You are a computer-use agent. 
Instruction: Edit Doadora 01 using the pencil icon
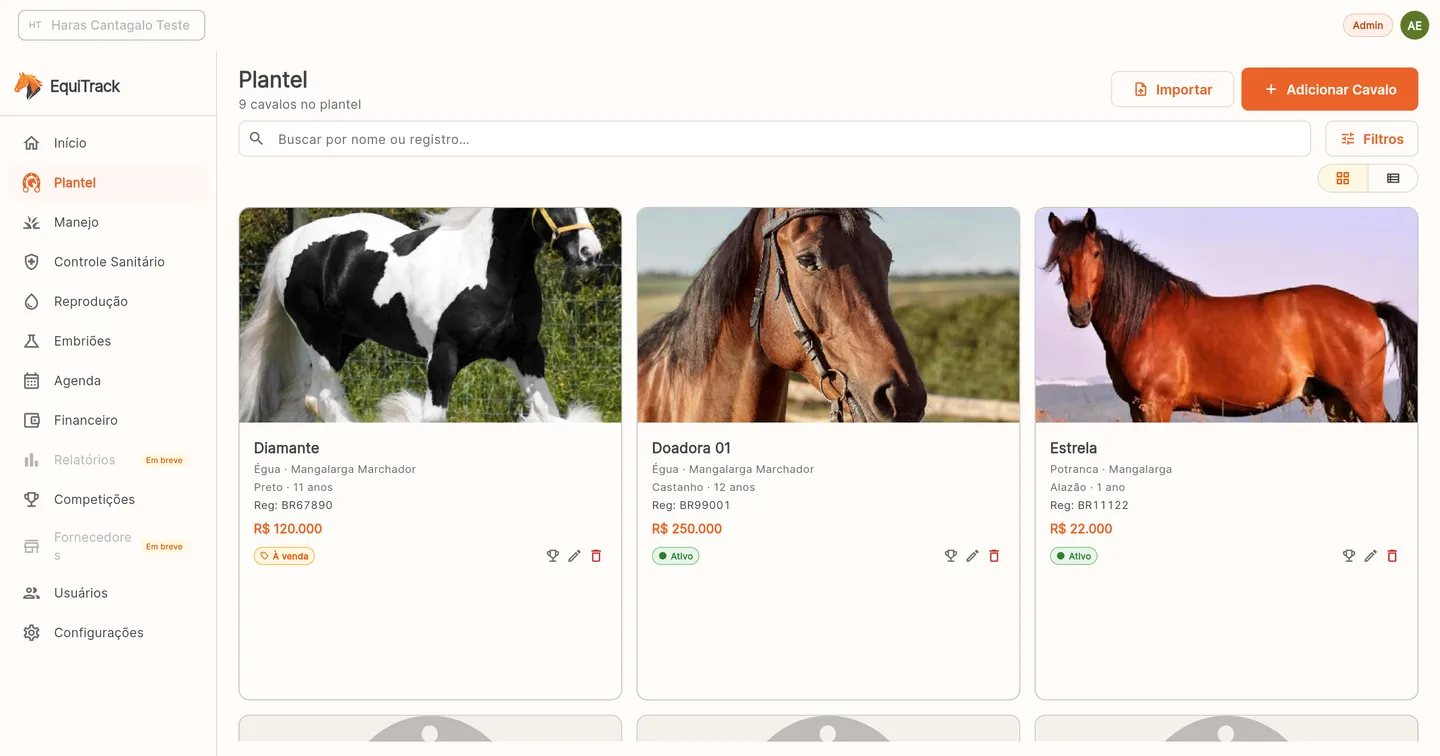point(973,556)
